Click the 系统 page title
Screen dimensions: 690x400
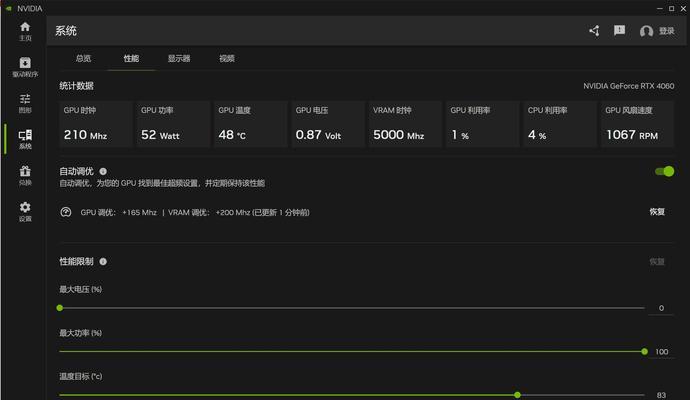tap(66, 31)
